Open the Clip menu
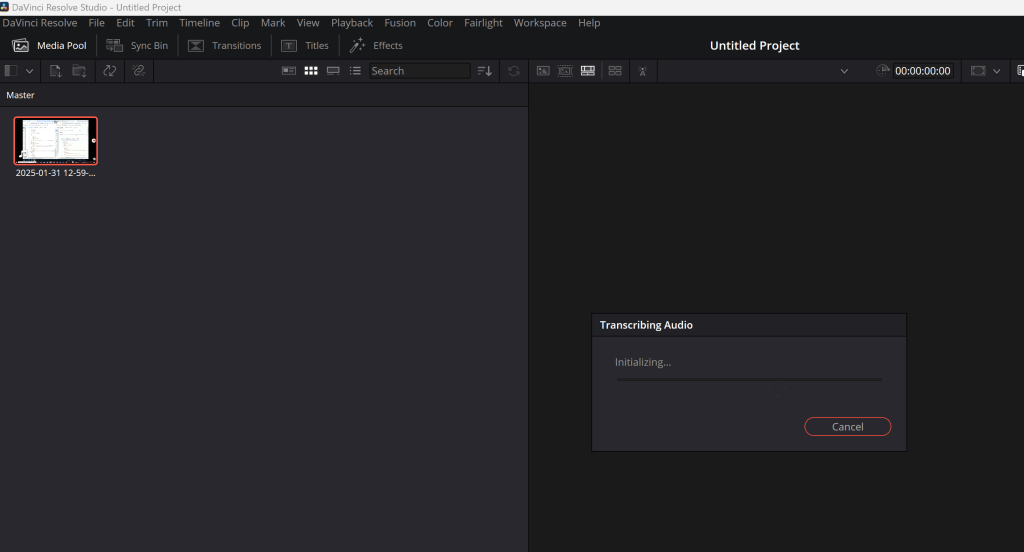Viewport: 1024px width, 552px height. click(x=240, y=23)
